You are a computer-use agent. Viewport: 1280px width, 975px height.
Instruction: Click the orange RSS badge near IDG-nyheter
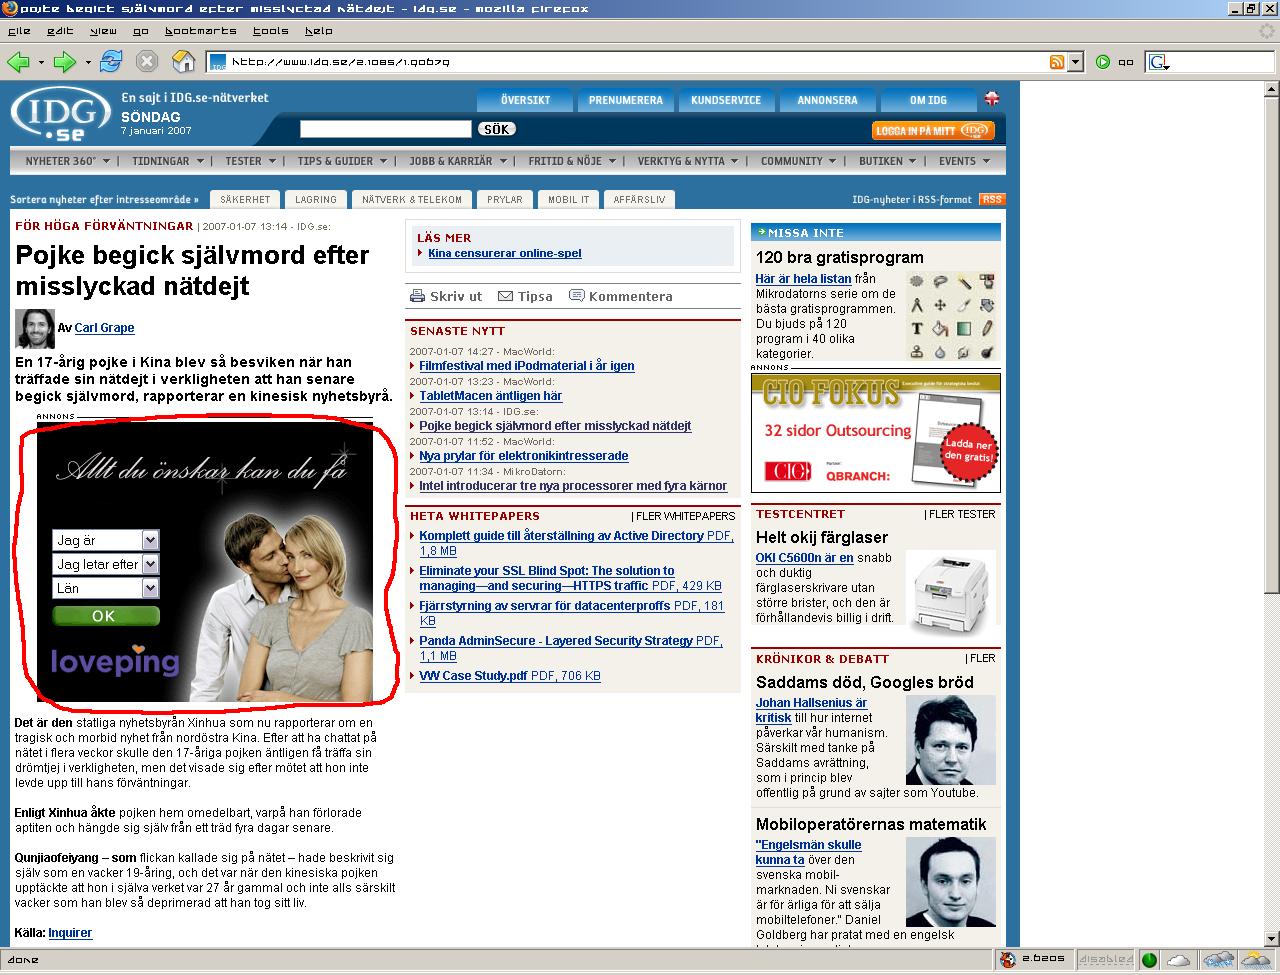[x=992, y=199]
